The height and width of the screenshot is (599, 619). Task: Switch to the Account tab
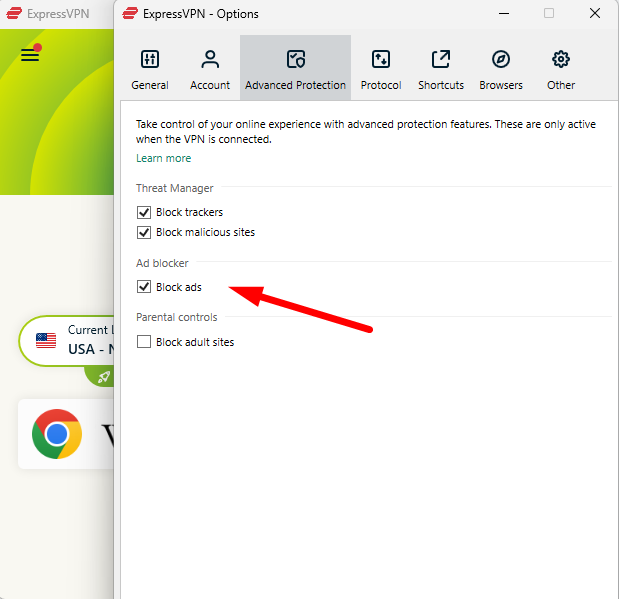(x=210, y=69)
